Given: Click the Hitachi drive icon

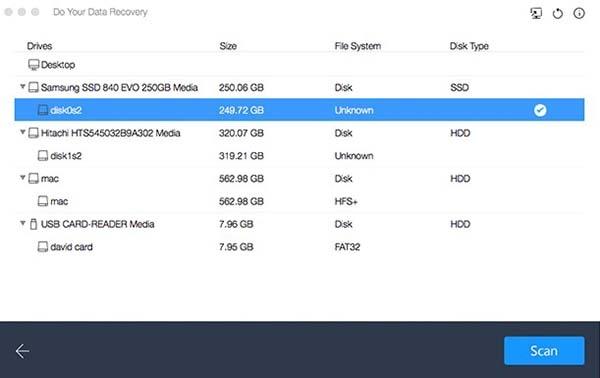Looking at the screenshot, I should [33, 133].
